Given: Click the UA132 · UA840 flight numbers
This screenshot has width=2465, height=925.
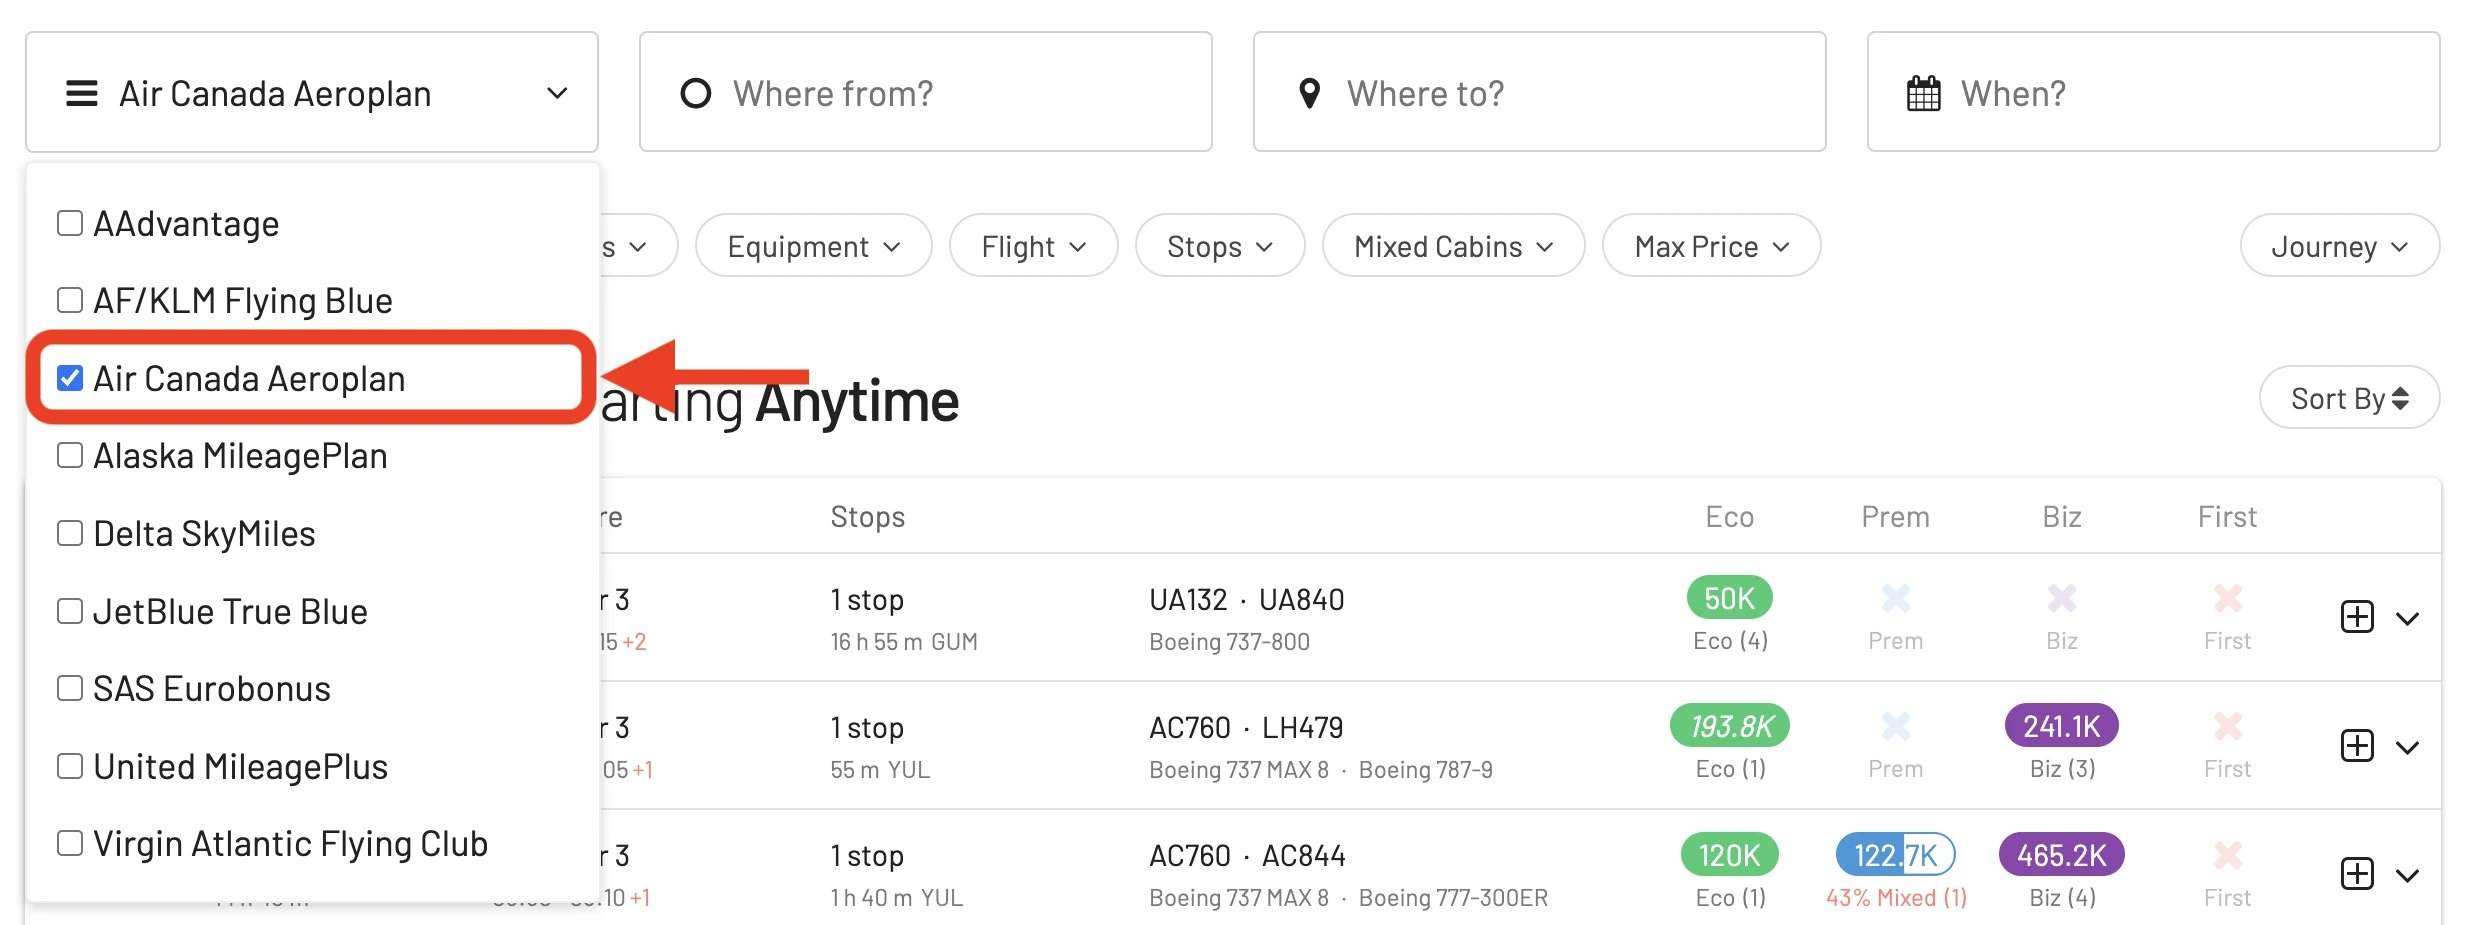Looking at the screenshot, I should (1247, 599).
